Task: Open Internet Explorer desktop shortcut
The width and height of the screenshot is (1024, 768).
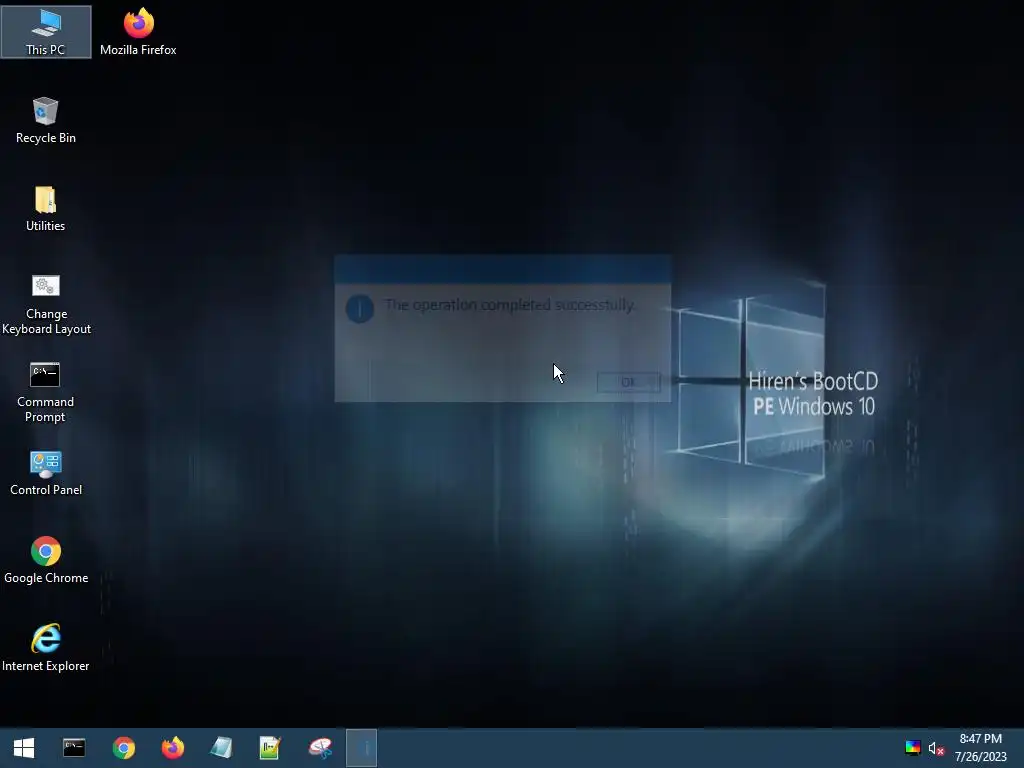Action: click(x=46, y=648)
